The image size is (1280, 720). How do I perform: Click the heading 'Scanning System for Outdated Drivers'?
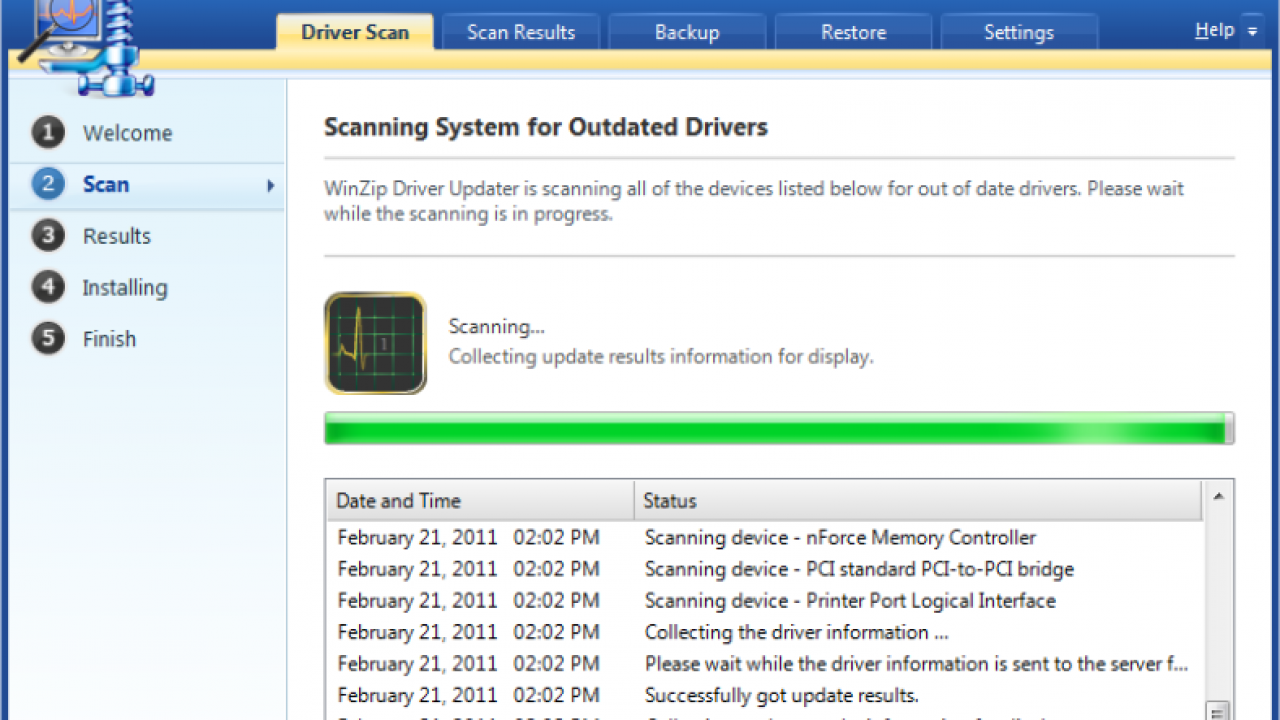pos(546,128)
